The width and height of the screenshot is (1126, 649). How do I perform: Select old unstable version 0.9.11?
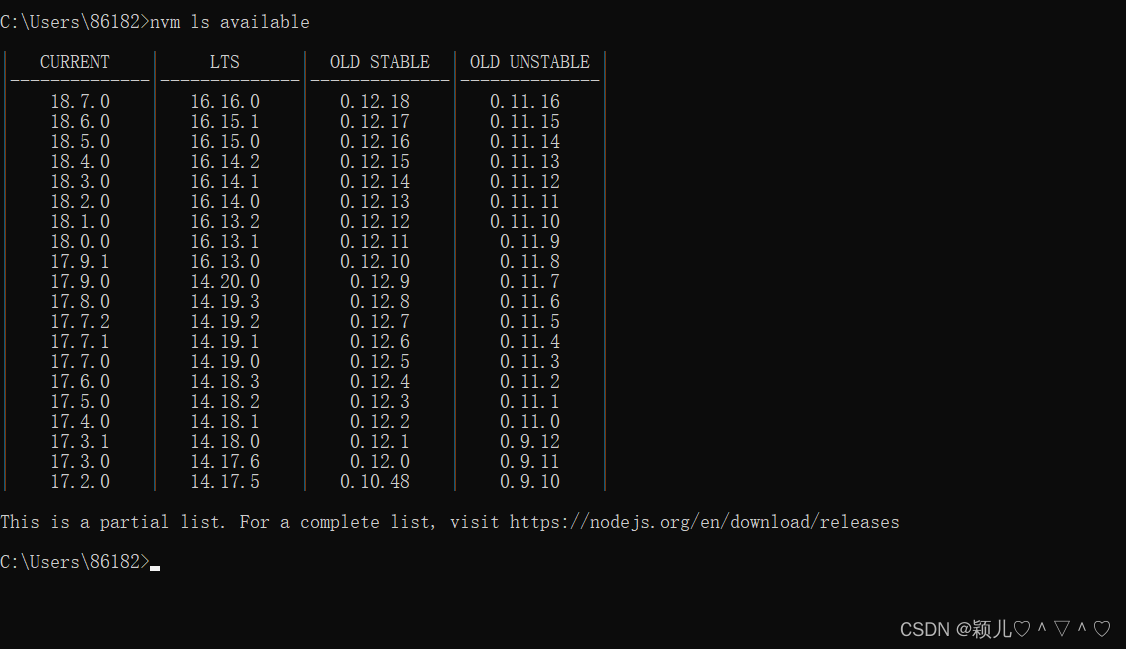click(530, 462)
